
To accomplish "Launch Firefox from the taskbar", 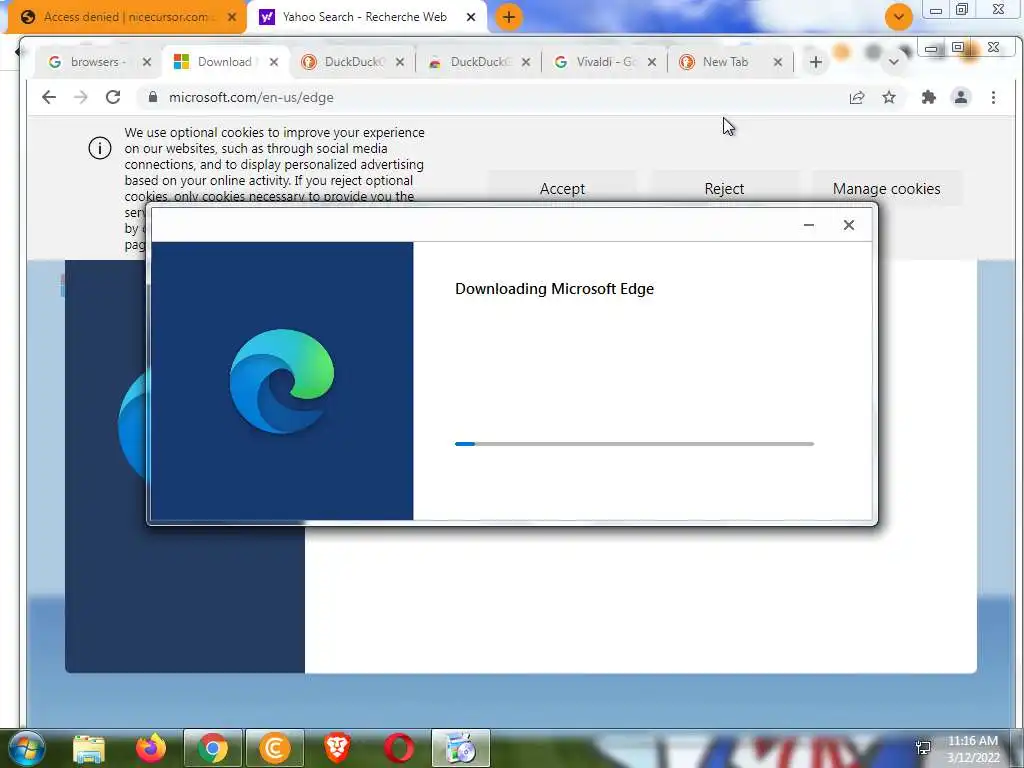I will click(151, 748).
